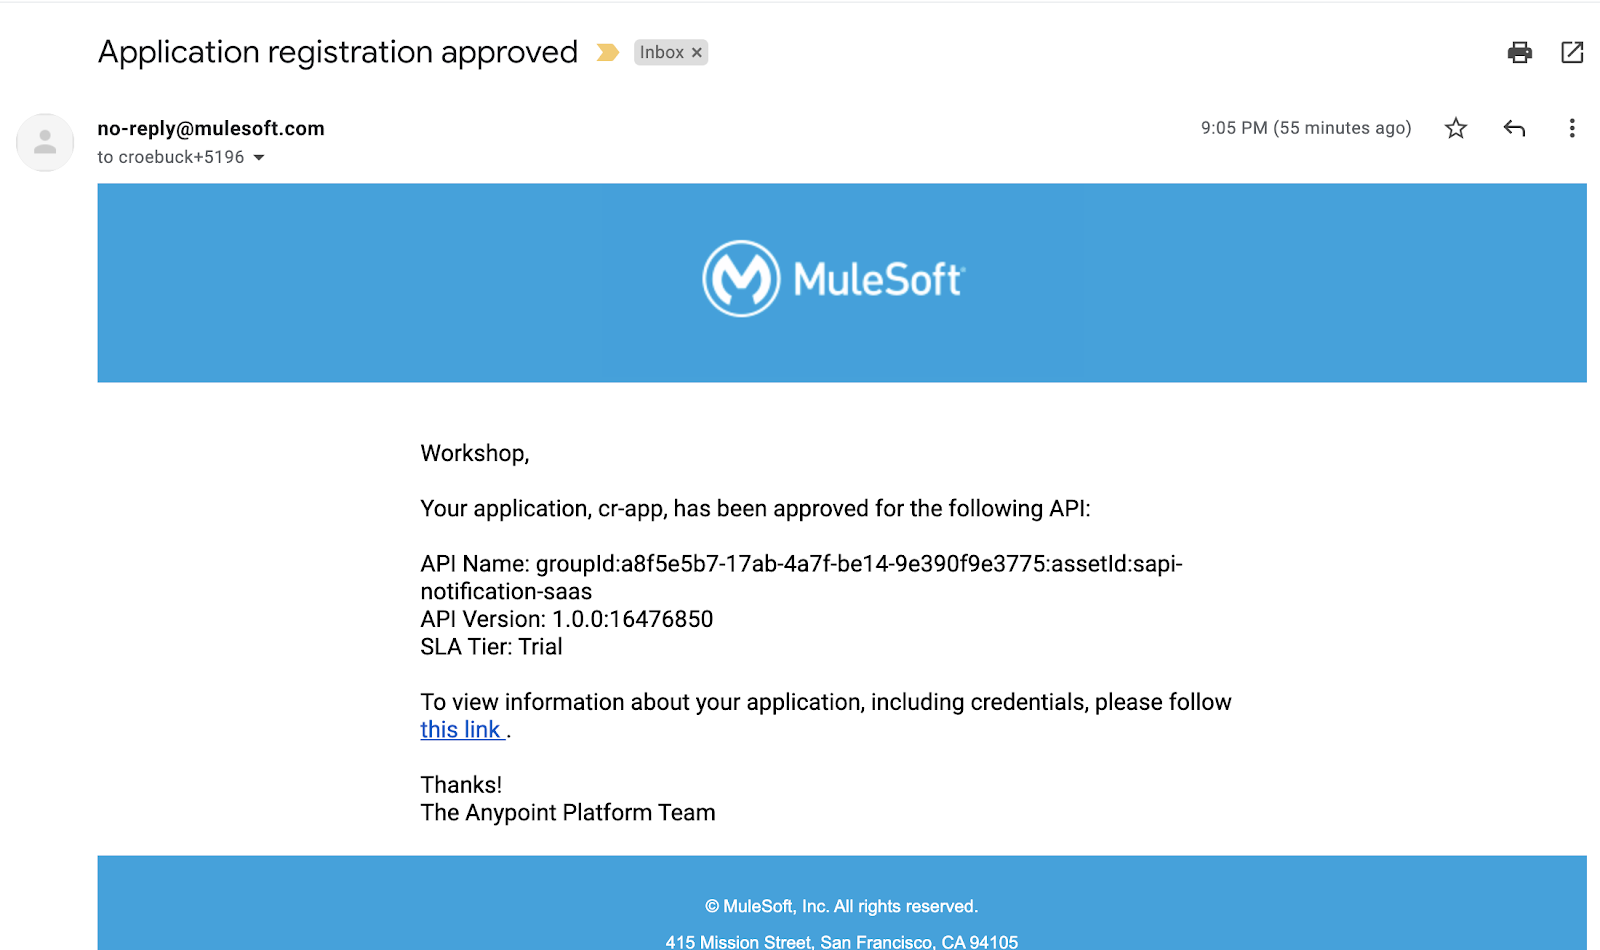Open the three-dot more options menu

[x=1572, y=128]
